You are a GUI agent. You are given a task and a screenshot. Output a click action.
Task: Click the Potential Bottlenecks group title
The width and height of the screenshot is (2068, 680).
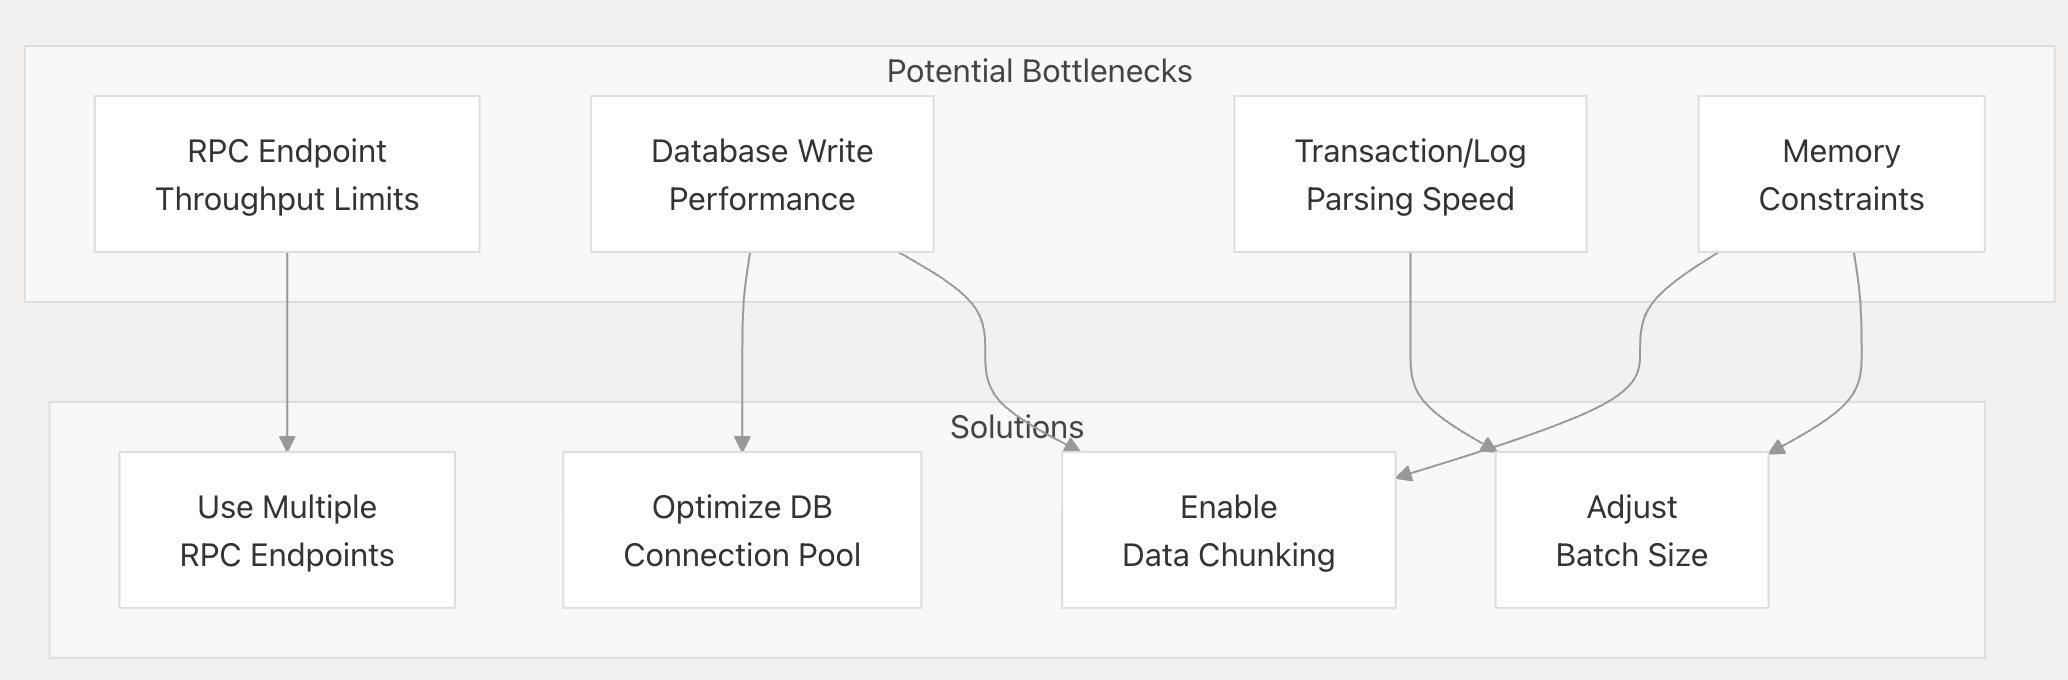point(1039,71)
